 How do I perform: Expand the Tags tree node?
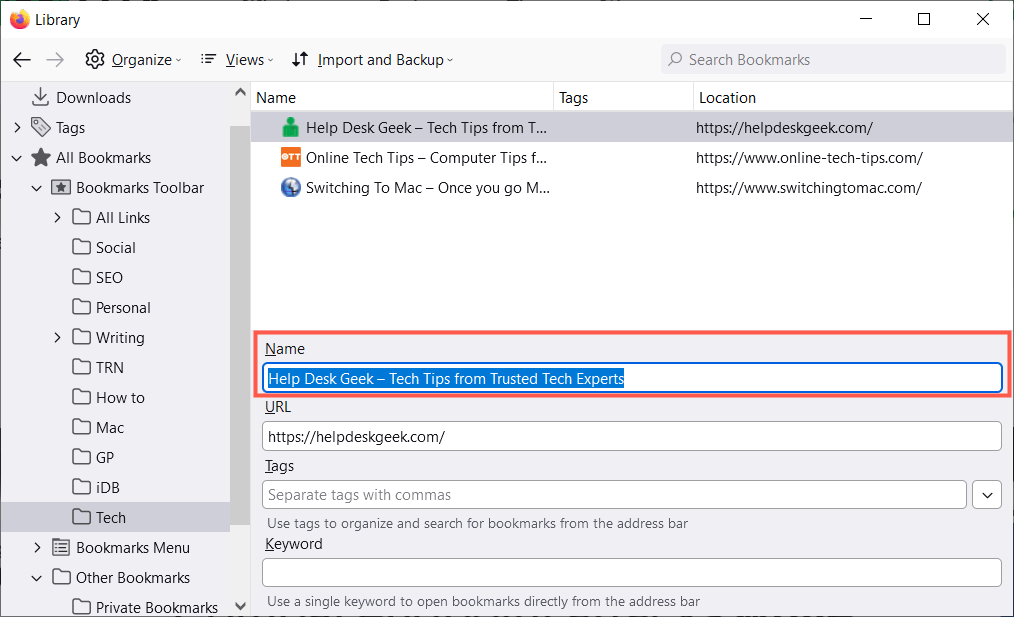point(17,127)
